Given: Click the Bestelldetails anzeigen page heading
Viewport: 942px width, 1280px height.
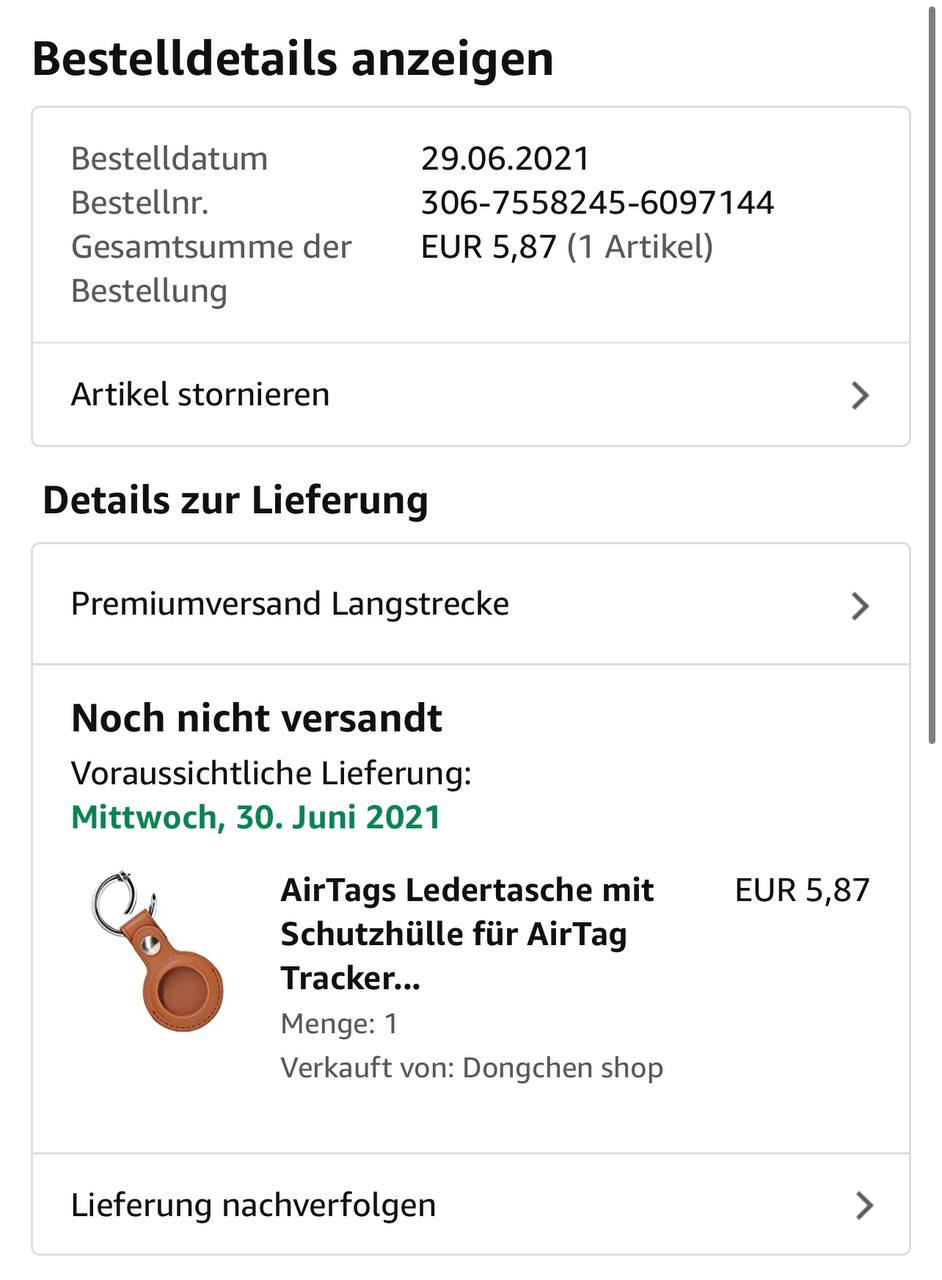Looking at the screenshot, I should tap(293, 58).
